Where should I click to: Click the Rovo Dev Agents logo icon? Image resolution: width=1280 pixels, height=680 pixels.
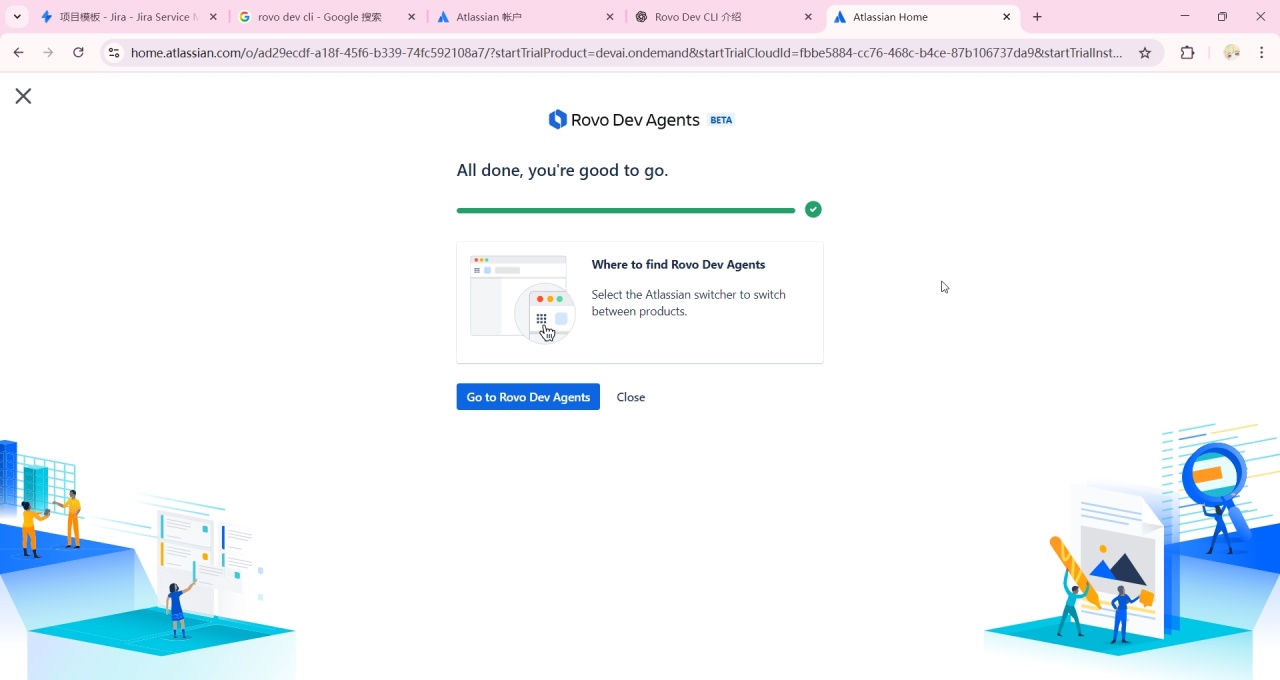(558, 120)
